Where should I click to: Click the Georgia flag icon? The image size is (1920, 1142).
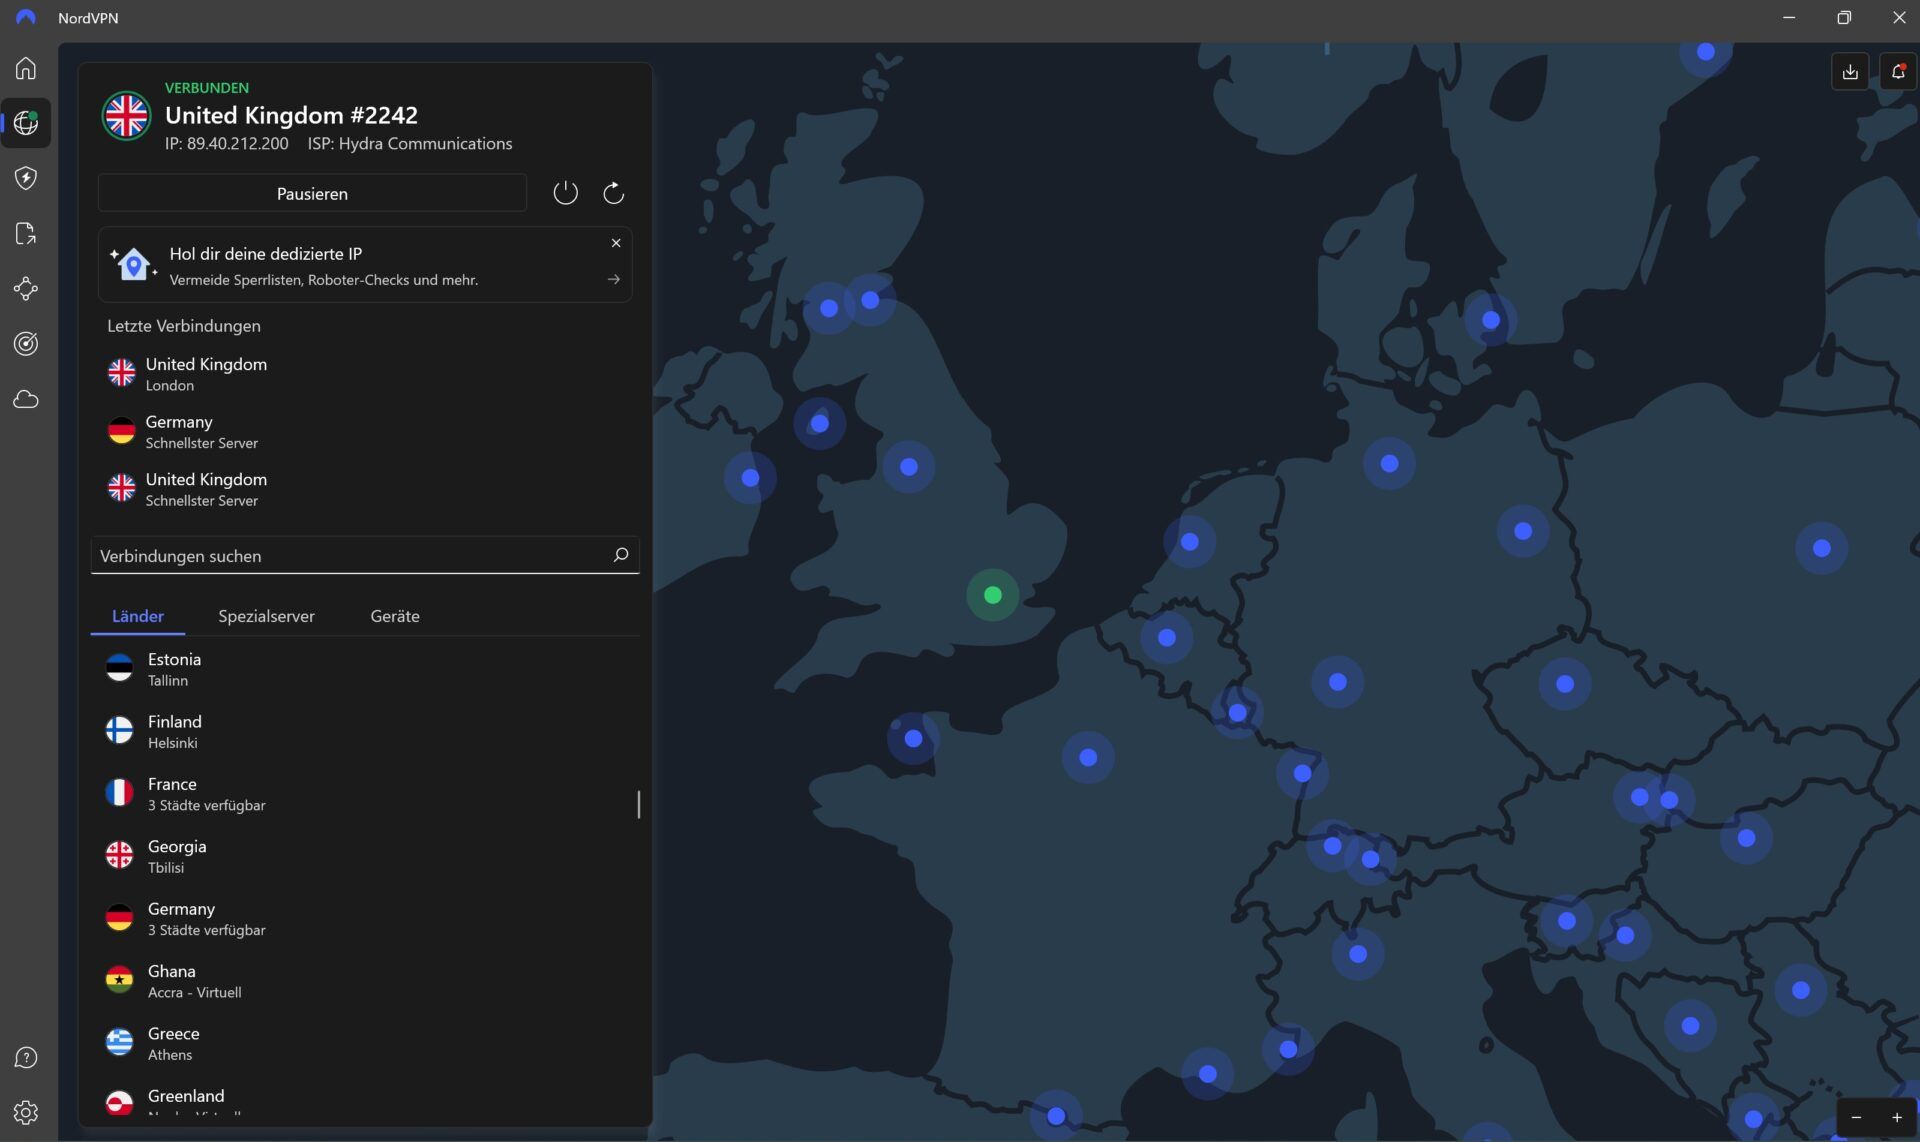coord(119,855)
